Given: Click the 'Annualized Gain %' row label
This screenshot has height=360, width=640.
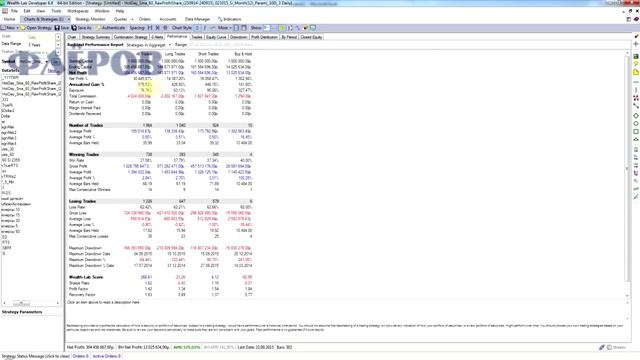Looking at the screenshot, I should pyautogui.click(x=86, y=84).
